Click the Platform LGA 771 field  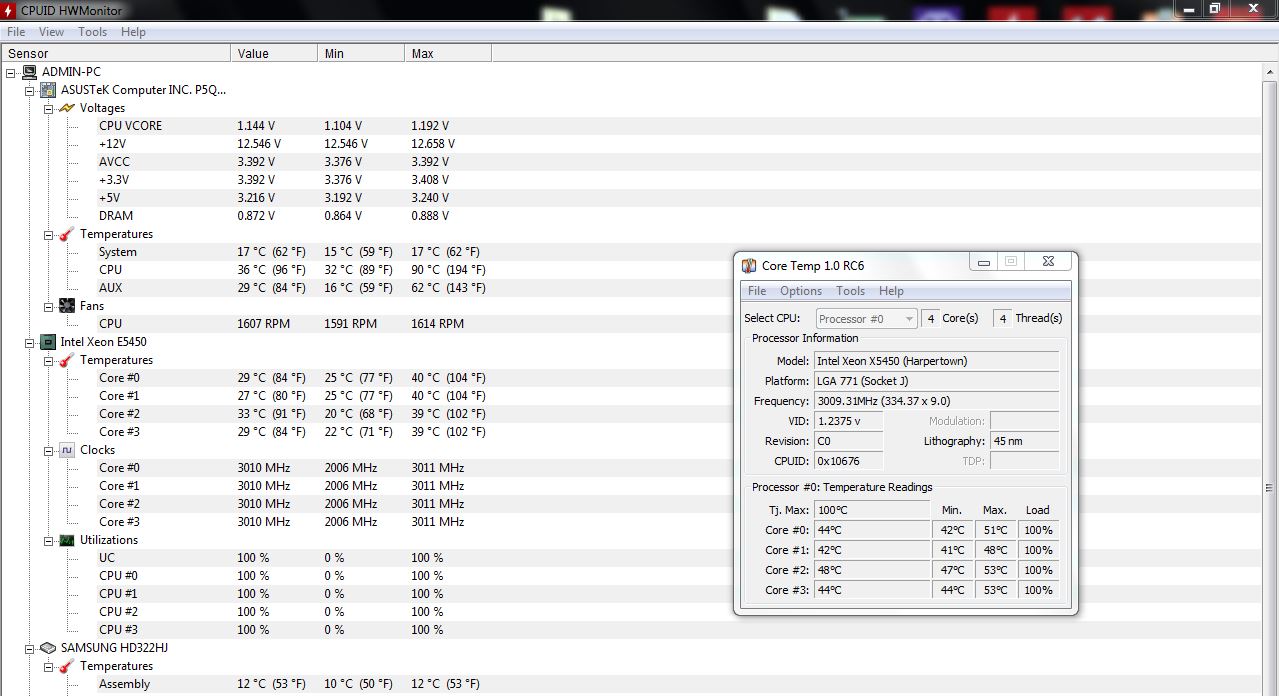pyautogui.click(x=936, y=381)
